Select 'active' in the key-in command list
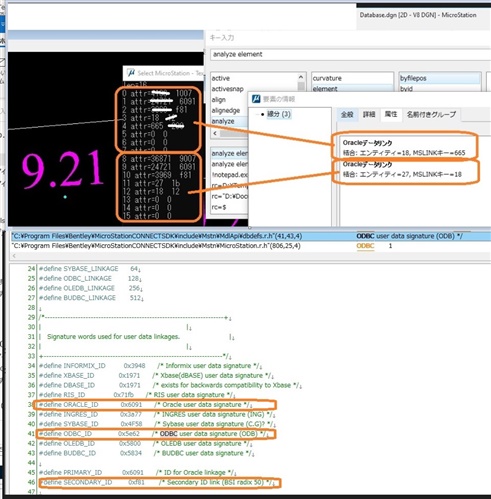This screenshot has width=491, height=499. click(221, 78)
